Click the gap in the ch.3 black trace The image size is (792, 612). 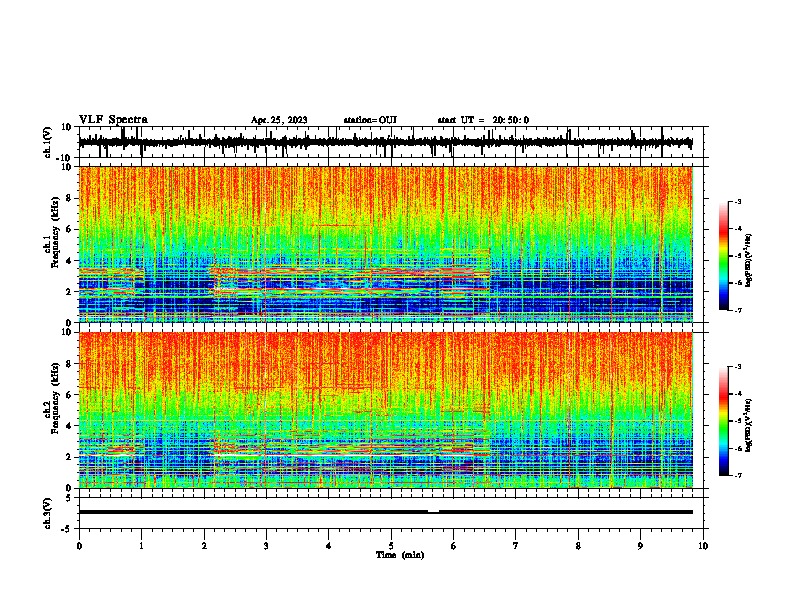click(433, 512)
